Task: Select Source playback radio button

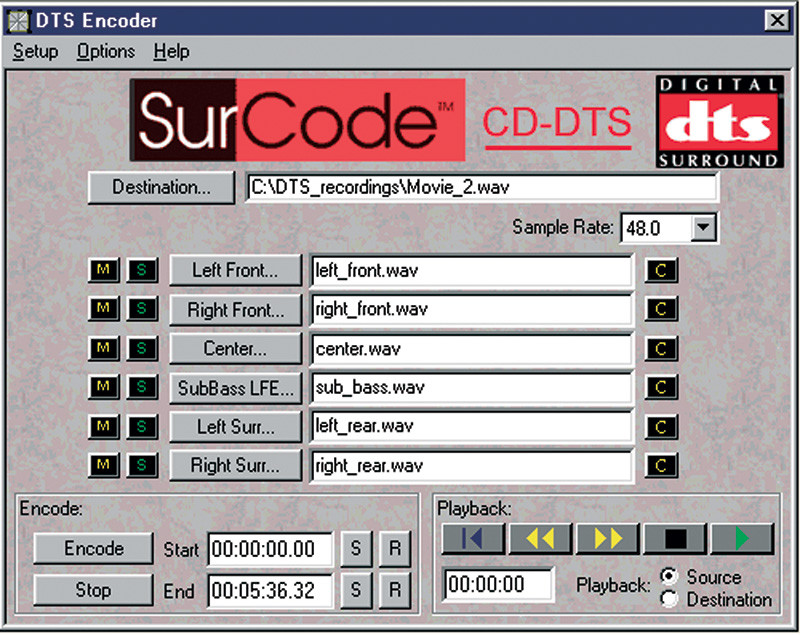Action: pos(669,576)
